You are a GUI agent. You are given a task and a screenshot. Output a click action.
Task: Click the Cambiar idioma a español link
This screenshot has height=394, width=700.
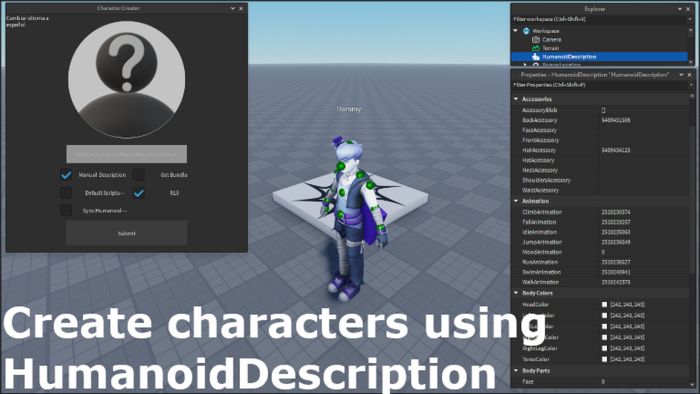[x=27, y=21]
